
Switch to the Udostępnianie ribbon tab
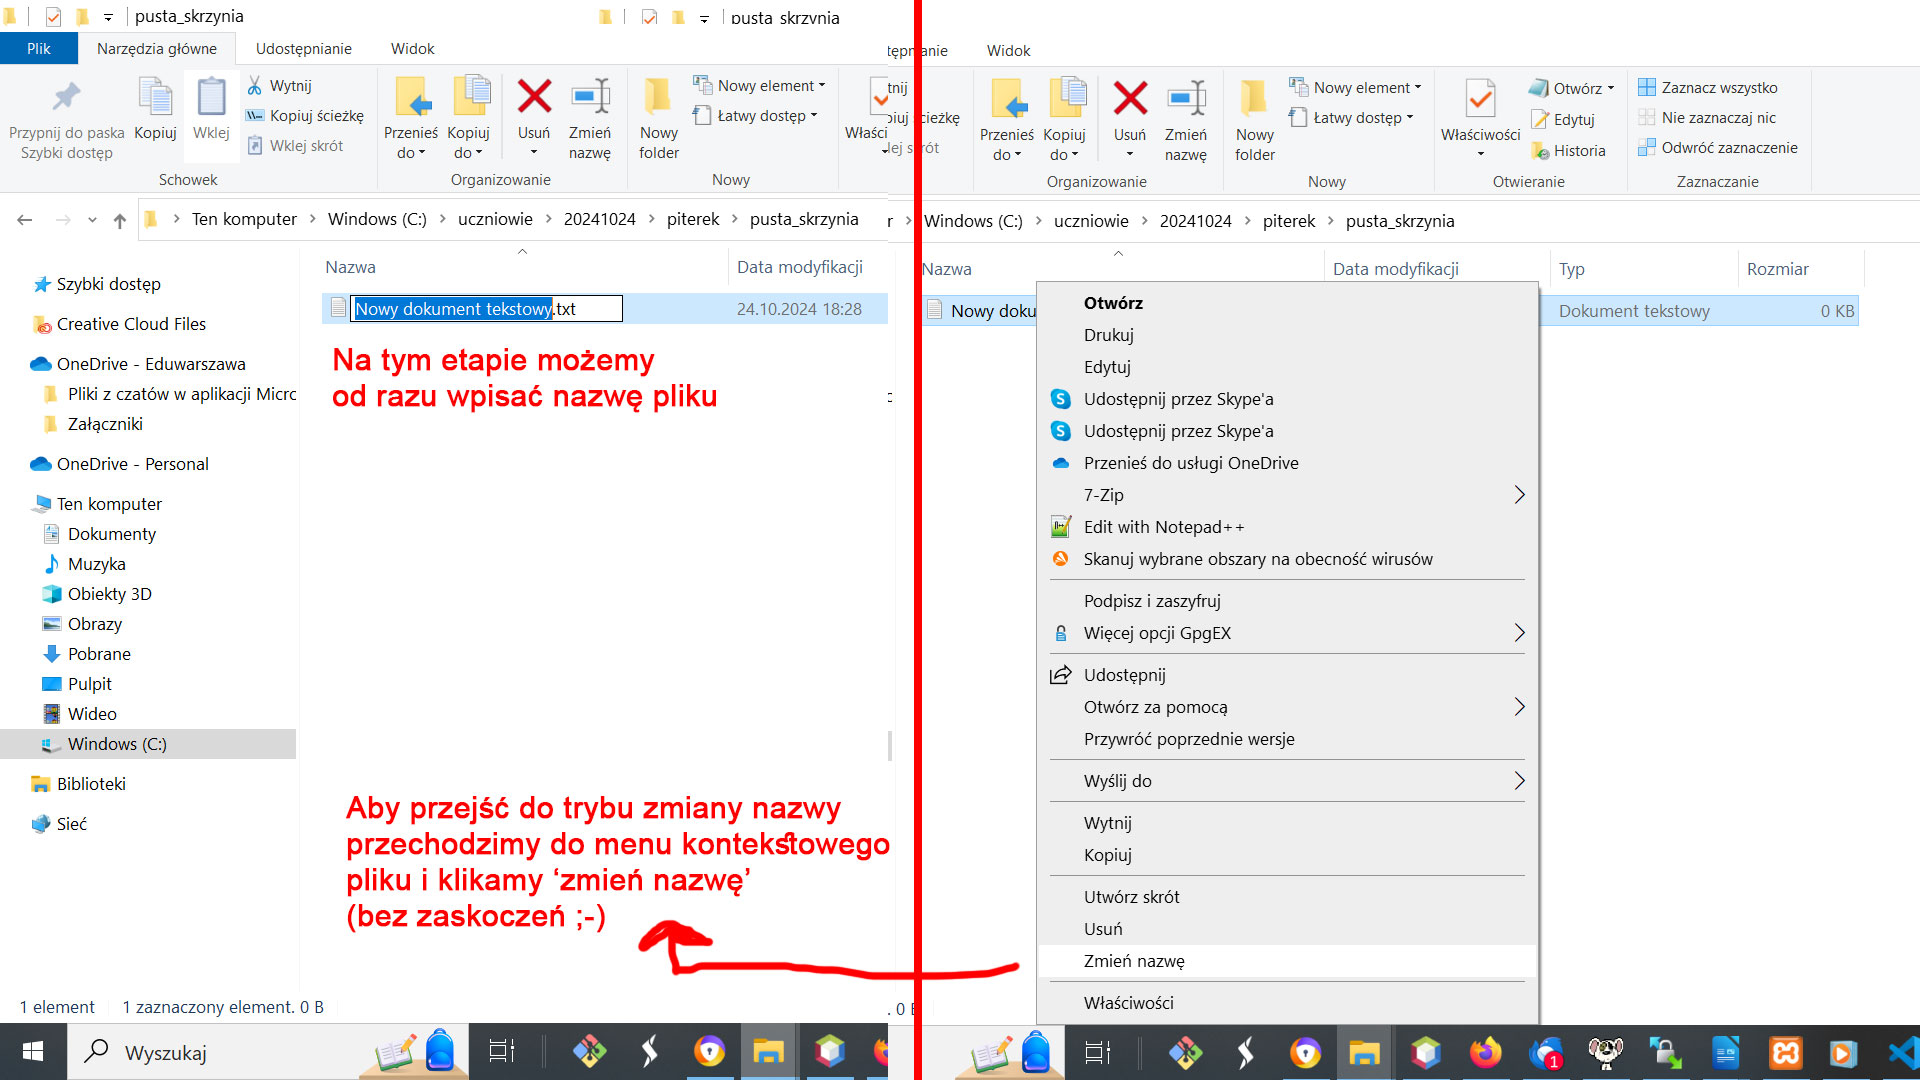point(303,49)
